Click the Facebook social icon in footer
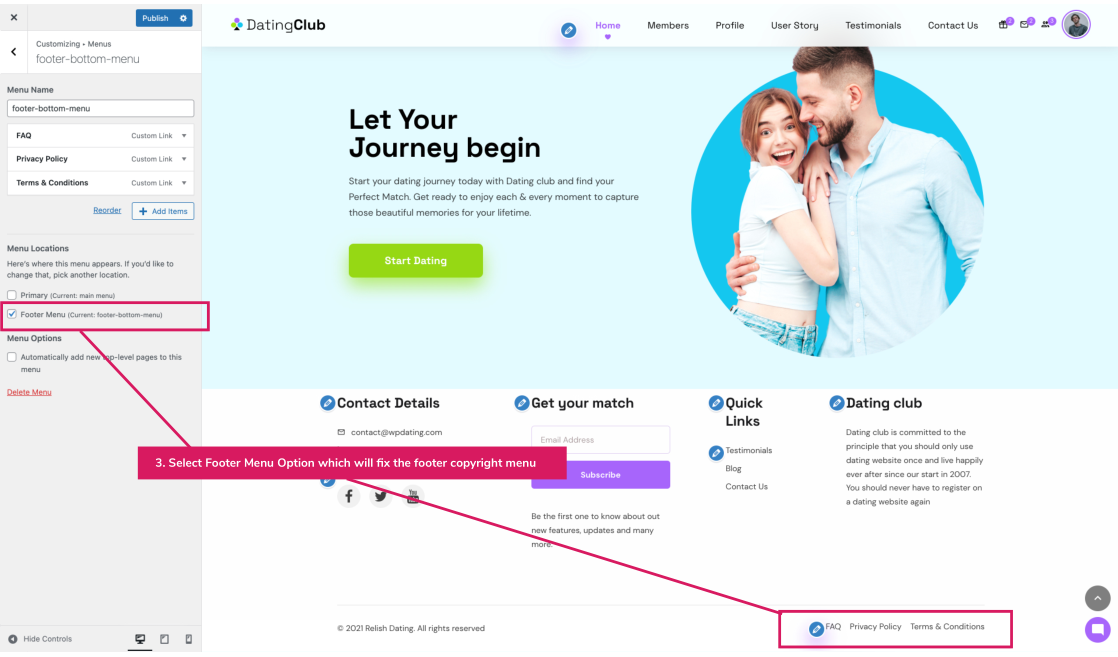This screenshot has width=1118, height=657. click(349, 496)
